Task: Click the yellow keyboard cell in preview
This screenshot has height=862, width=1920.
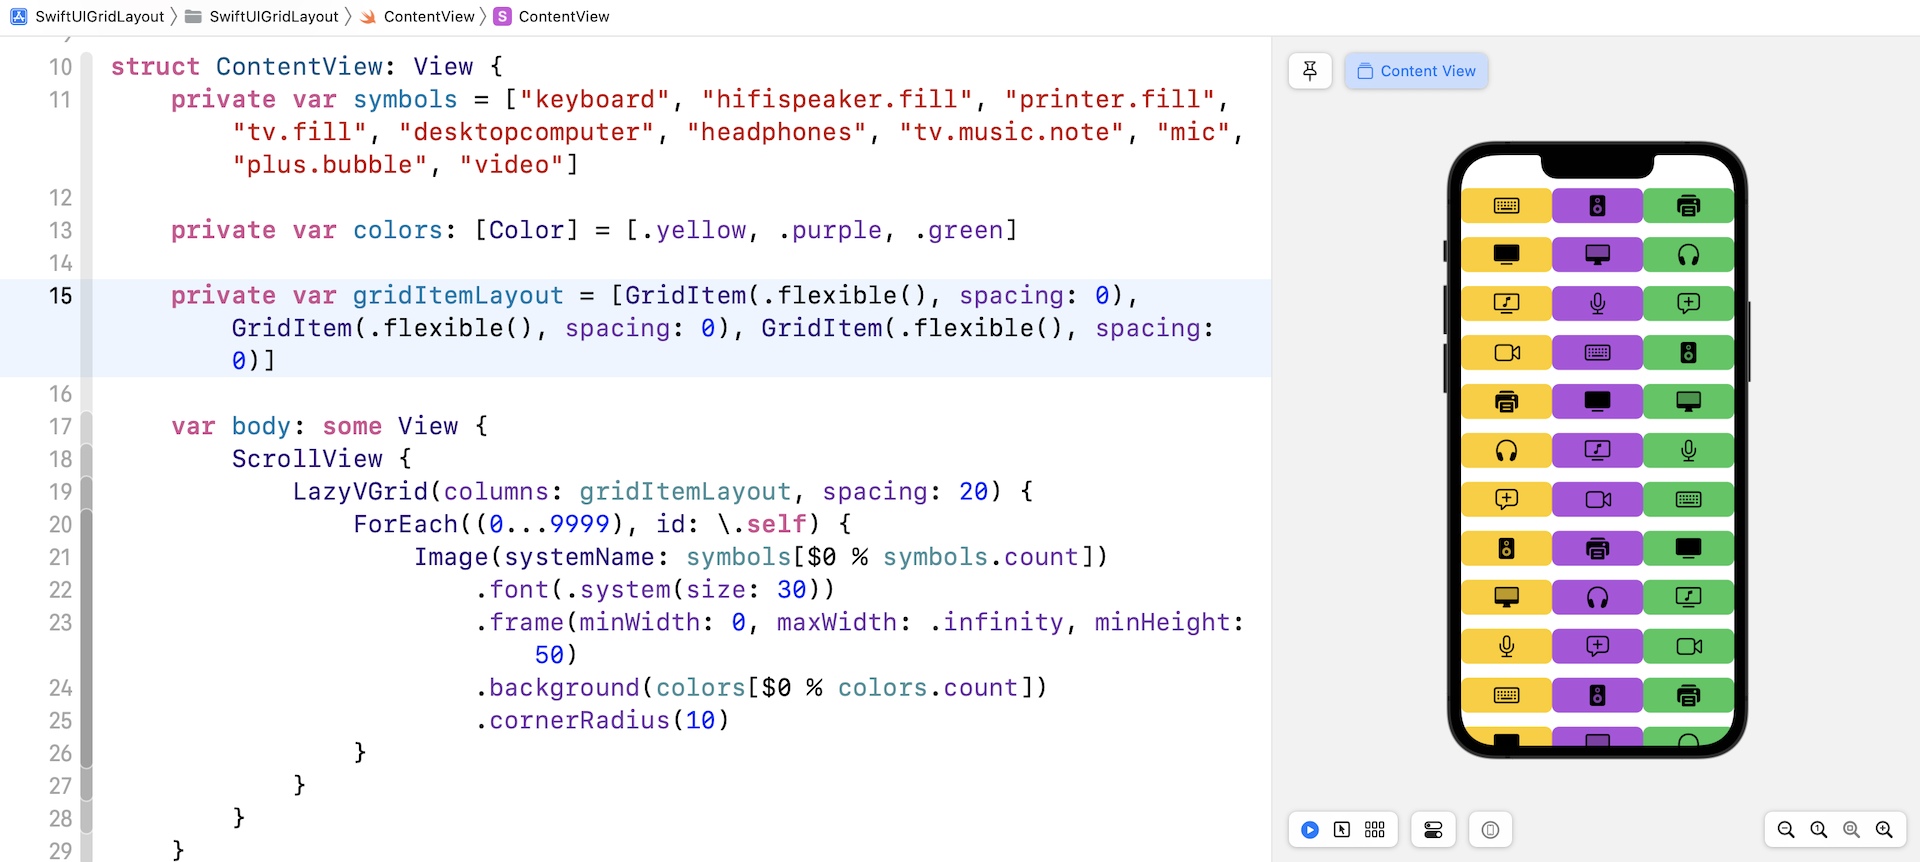Action: [x=1506, y=206]
